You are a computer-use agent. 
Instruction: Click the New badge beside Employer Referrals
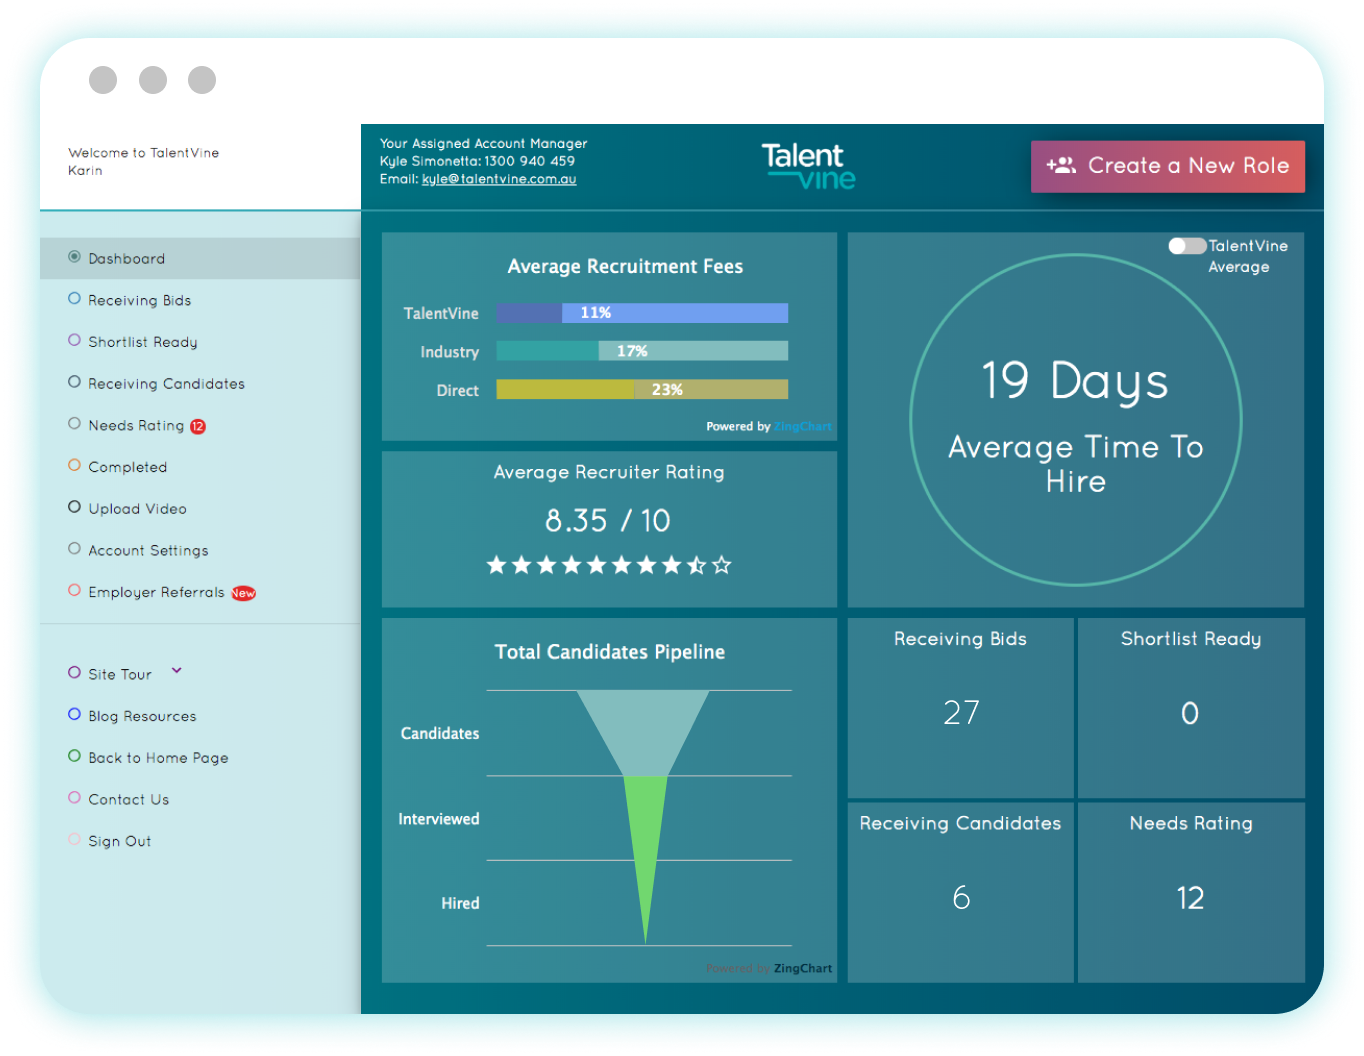click(244, 593)
